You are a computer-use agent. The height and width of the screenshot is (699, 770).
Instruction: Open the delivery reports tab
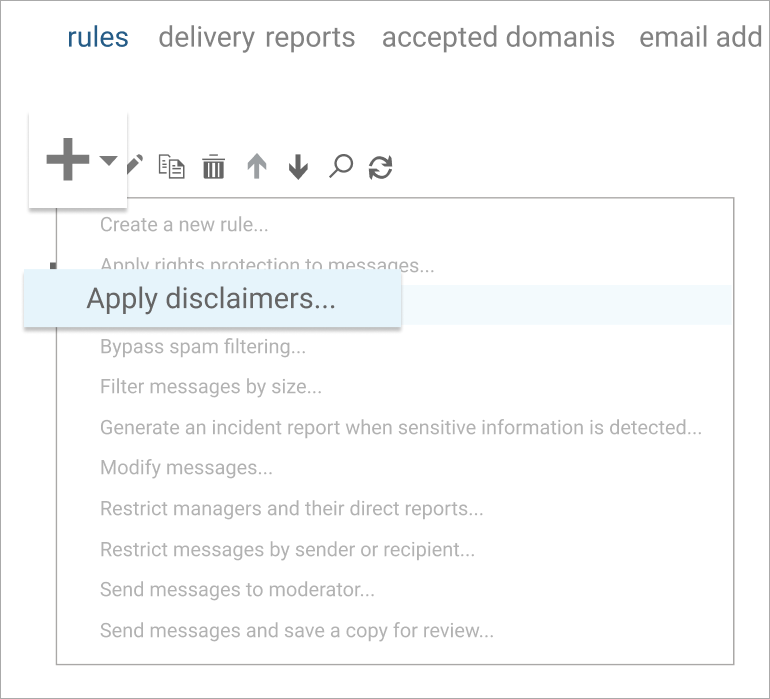(x=257, y=38)
